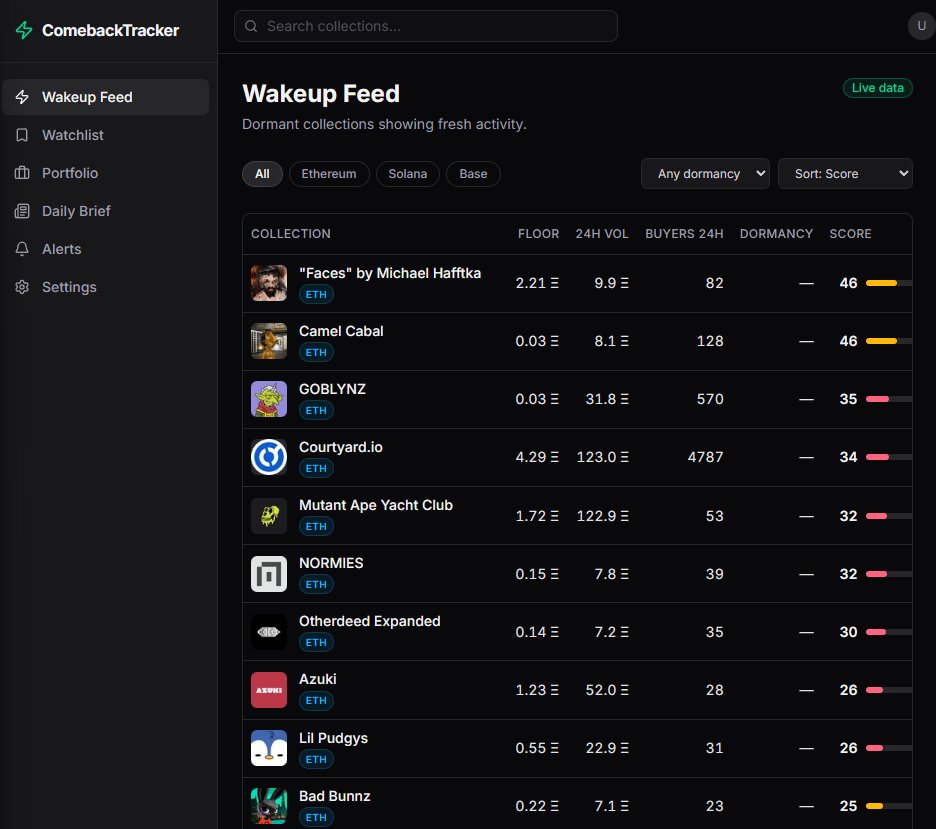Click the "Faces" by Michael Hafftka score bar
Image resolution: width=936 pixels, height=829 pixels.
point(889,283)
